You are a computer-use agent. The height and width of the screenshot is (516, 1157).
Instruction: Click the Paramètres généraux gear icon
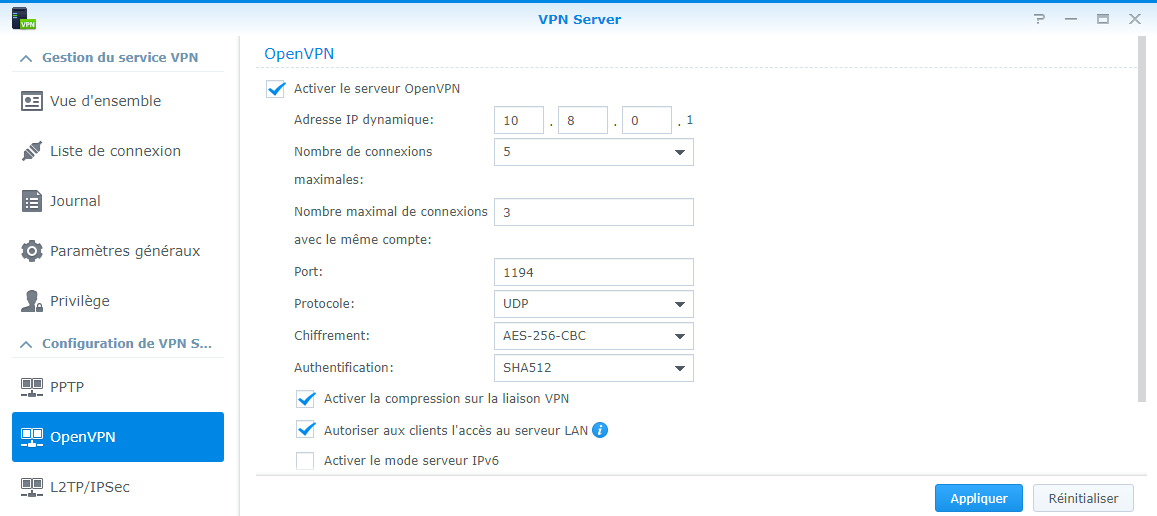pyautogui.click(x=32, y=251)
